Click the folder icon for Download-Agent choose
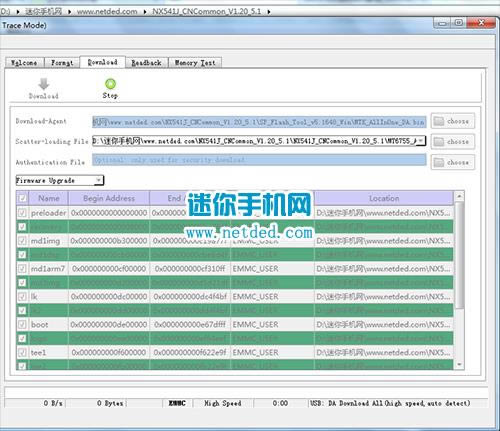 [439, 121]
